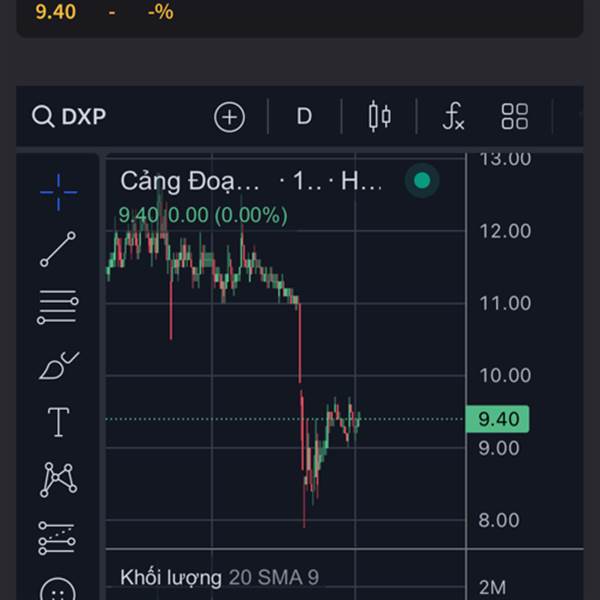This screenshot has height=600, width=600.
Task: Click the 9.40 current price label
Action: click(x=498, y=419)
